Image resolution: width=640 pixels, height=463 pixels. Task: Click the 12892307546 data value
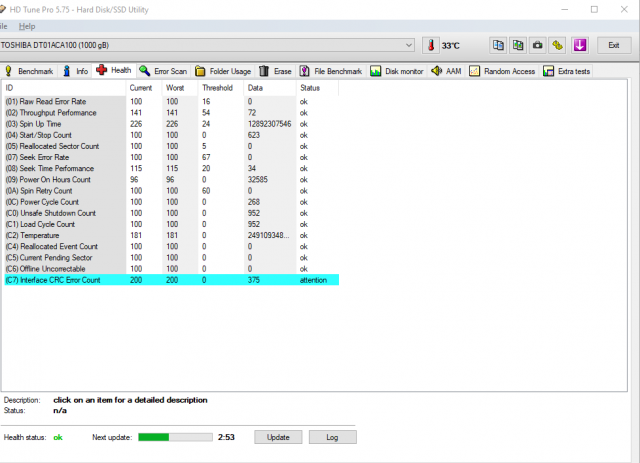269,124
